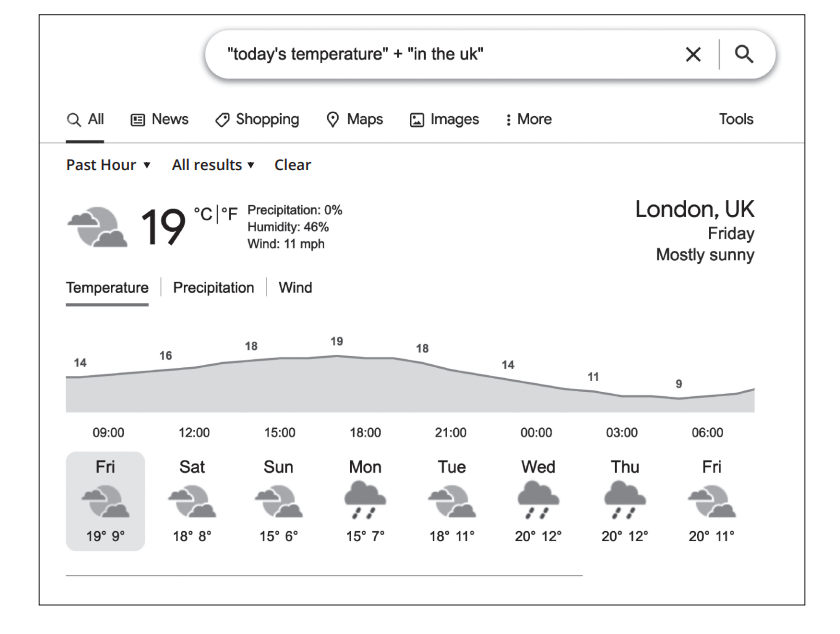Open the Past Hour time filter dropdown
This screenshot has width=840, height=634.
[x=108, y=165]
